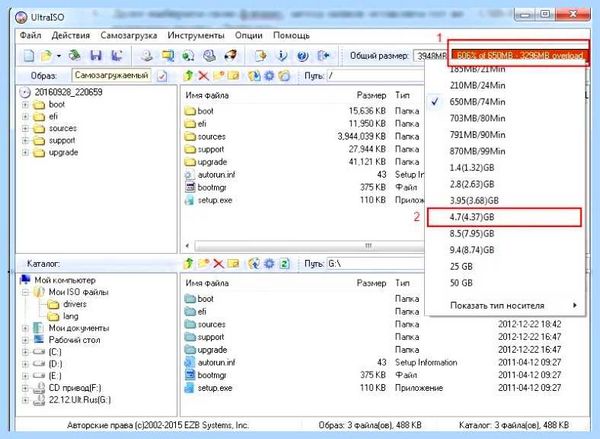Expand the CD привод(F:) tree node

25,388
